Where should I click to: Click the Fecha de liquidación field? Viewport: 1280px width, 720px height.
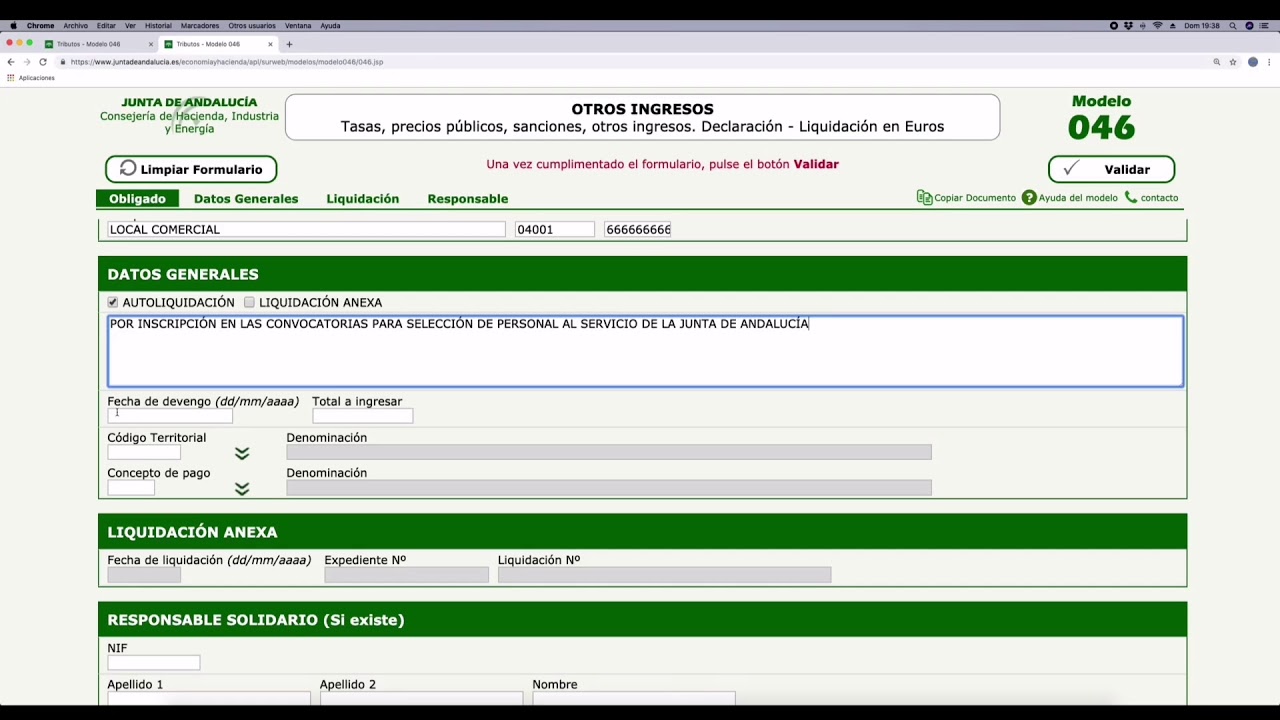(144, 574)
